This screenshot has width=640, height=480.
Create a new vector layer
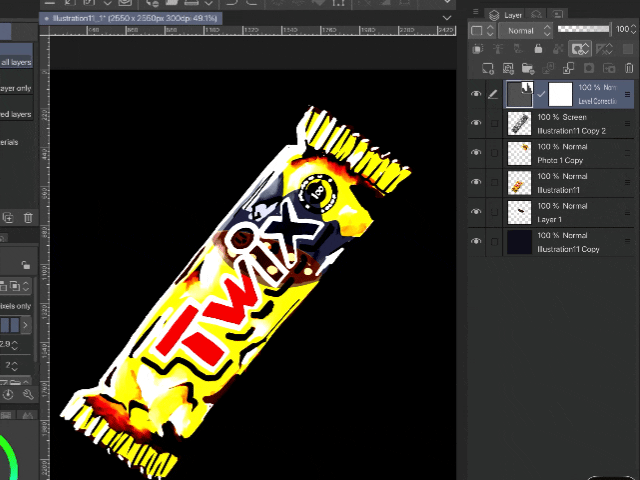[508, 69]
